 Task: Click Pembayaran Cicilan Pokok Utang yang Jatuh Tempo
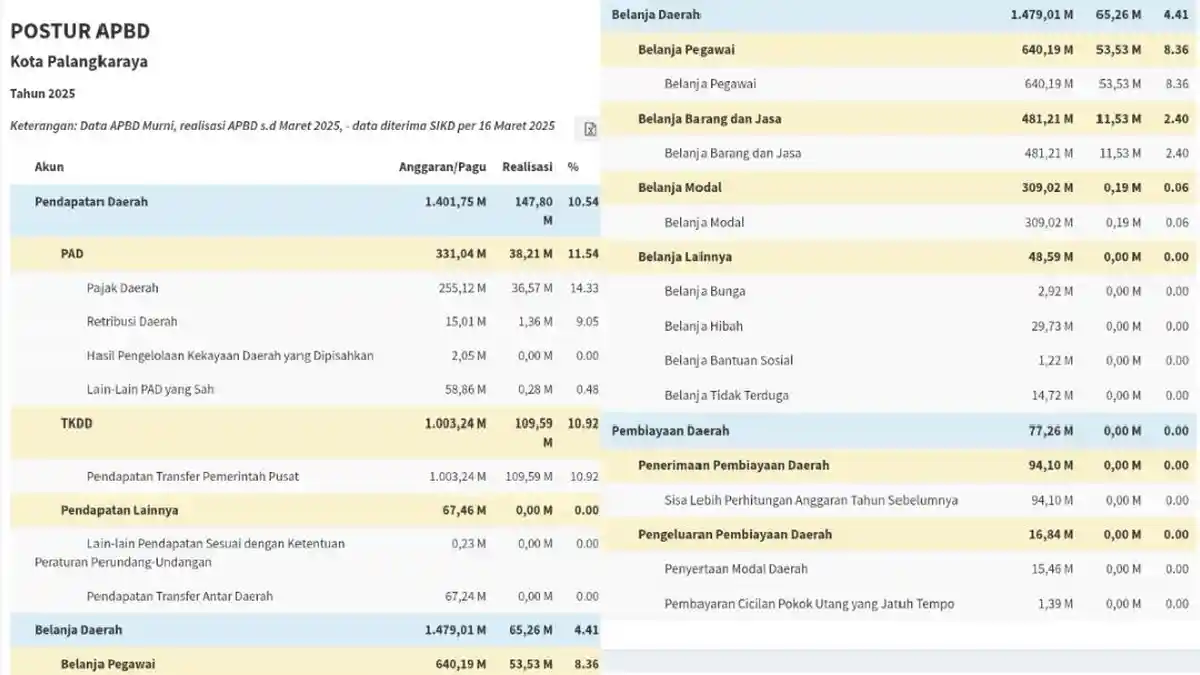809,604
